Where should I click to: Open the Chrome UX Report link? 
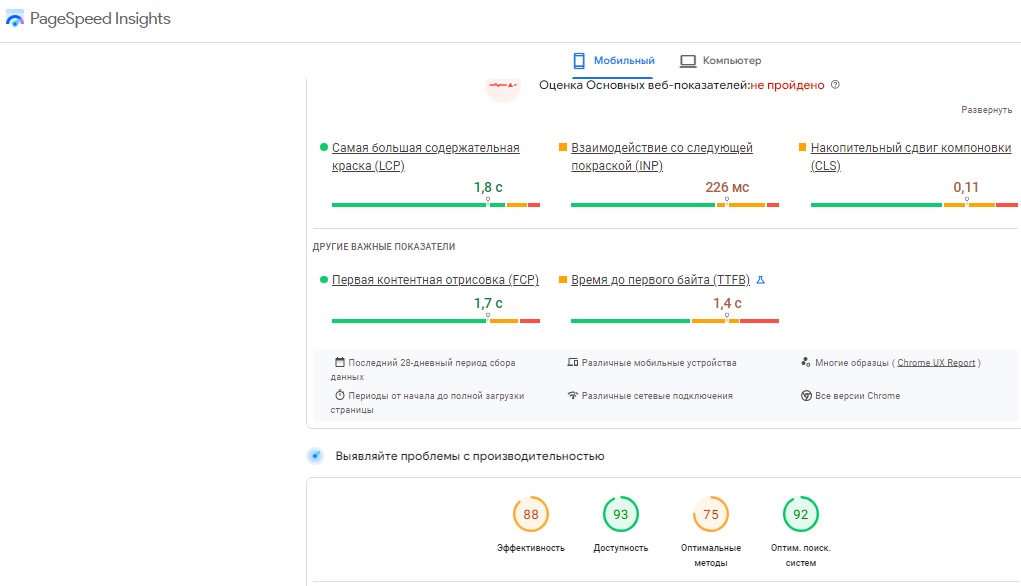(x=936, y=363)
